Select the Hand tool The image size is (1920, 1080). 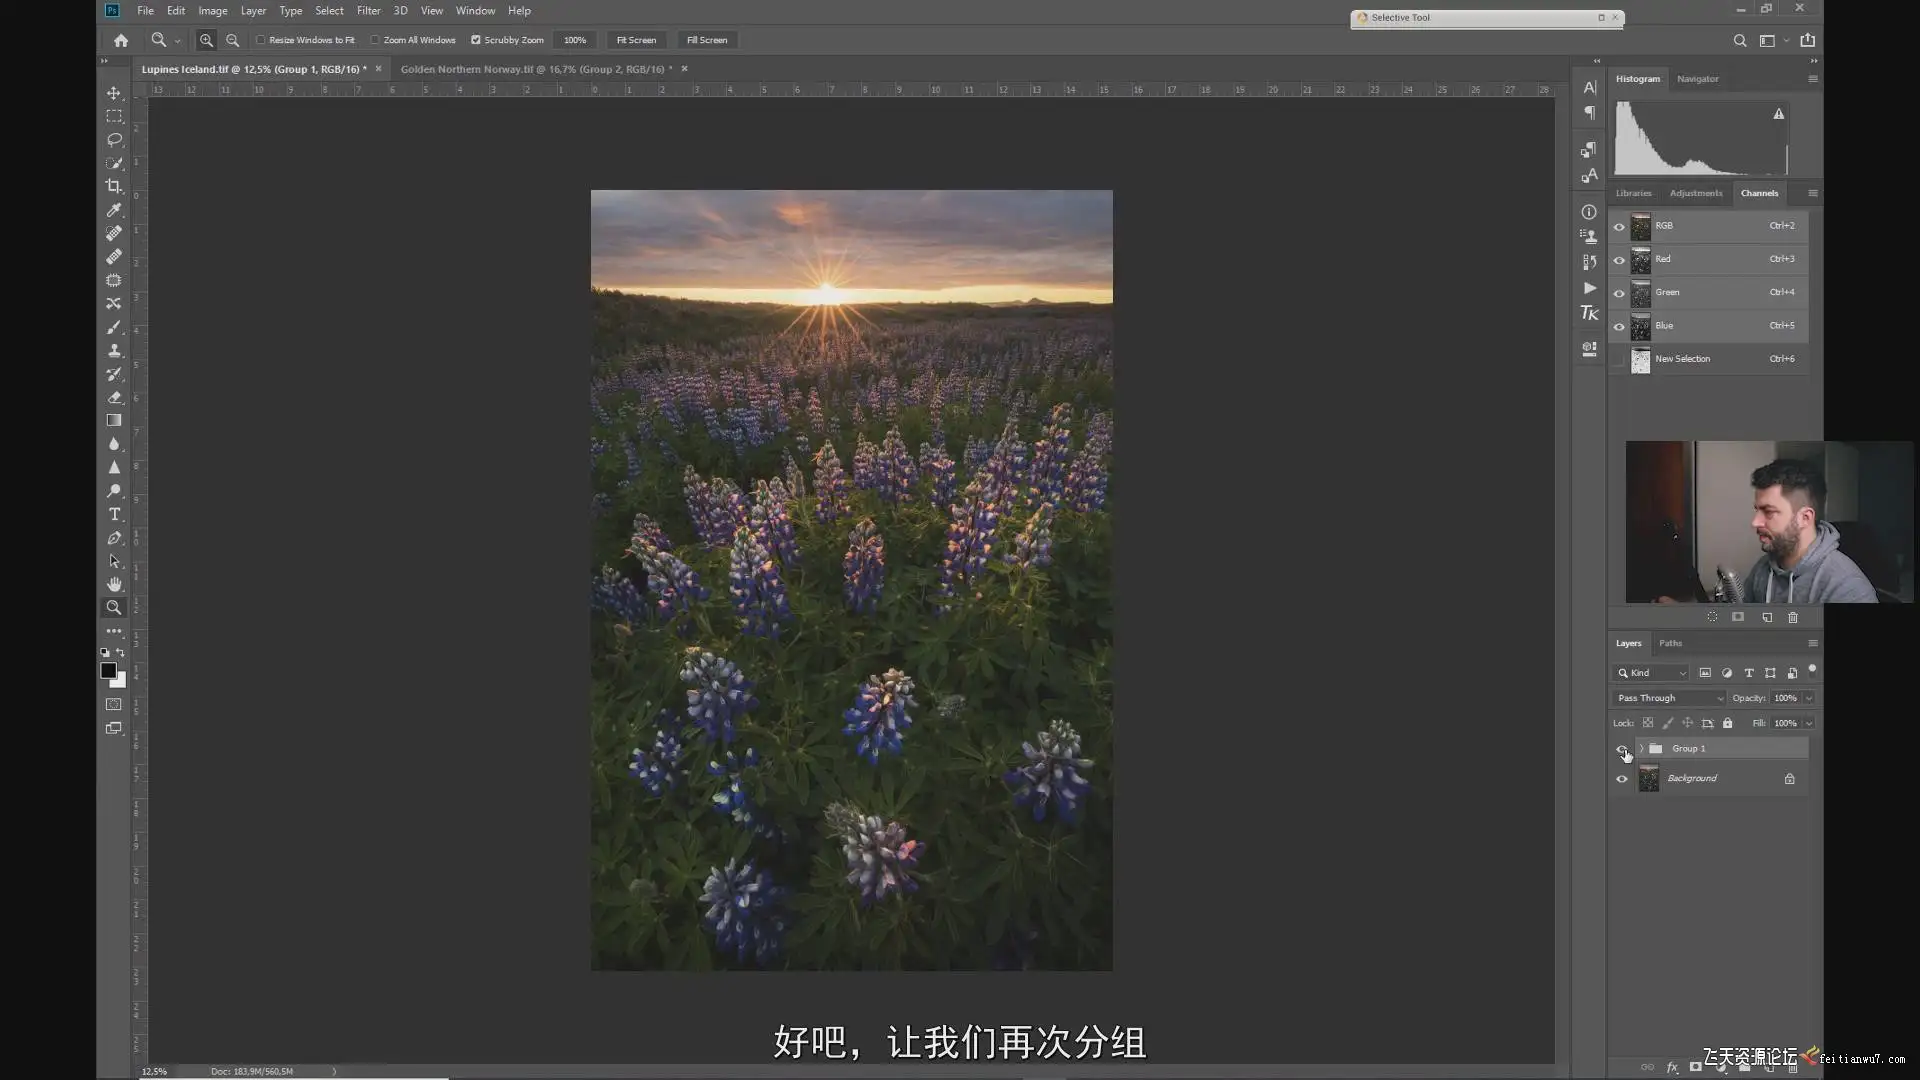114,584
